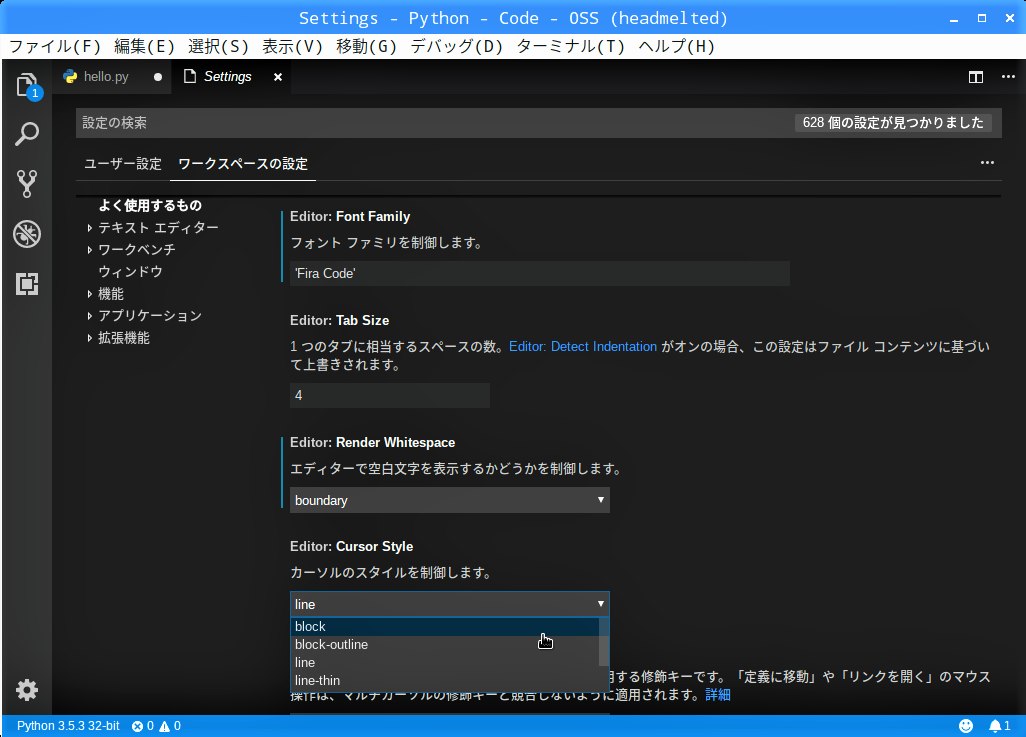This screenshot has width=1026, height=737.
Task: Open the 編集(E) menu
Action: [x=145, y=46]
